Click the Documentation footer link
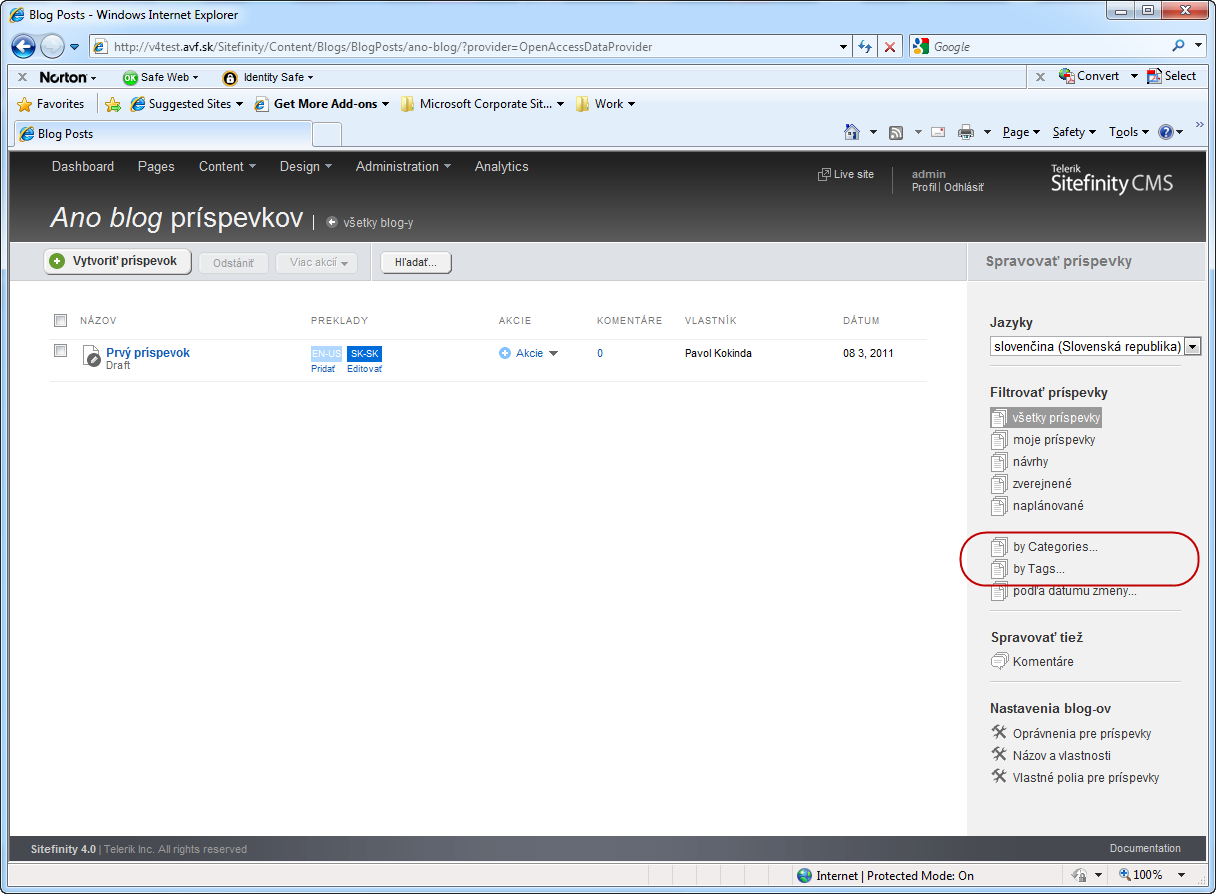 [x=1145, y=848]
